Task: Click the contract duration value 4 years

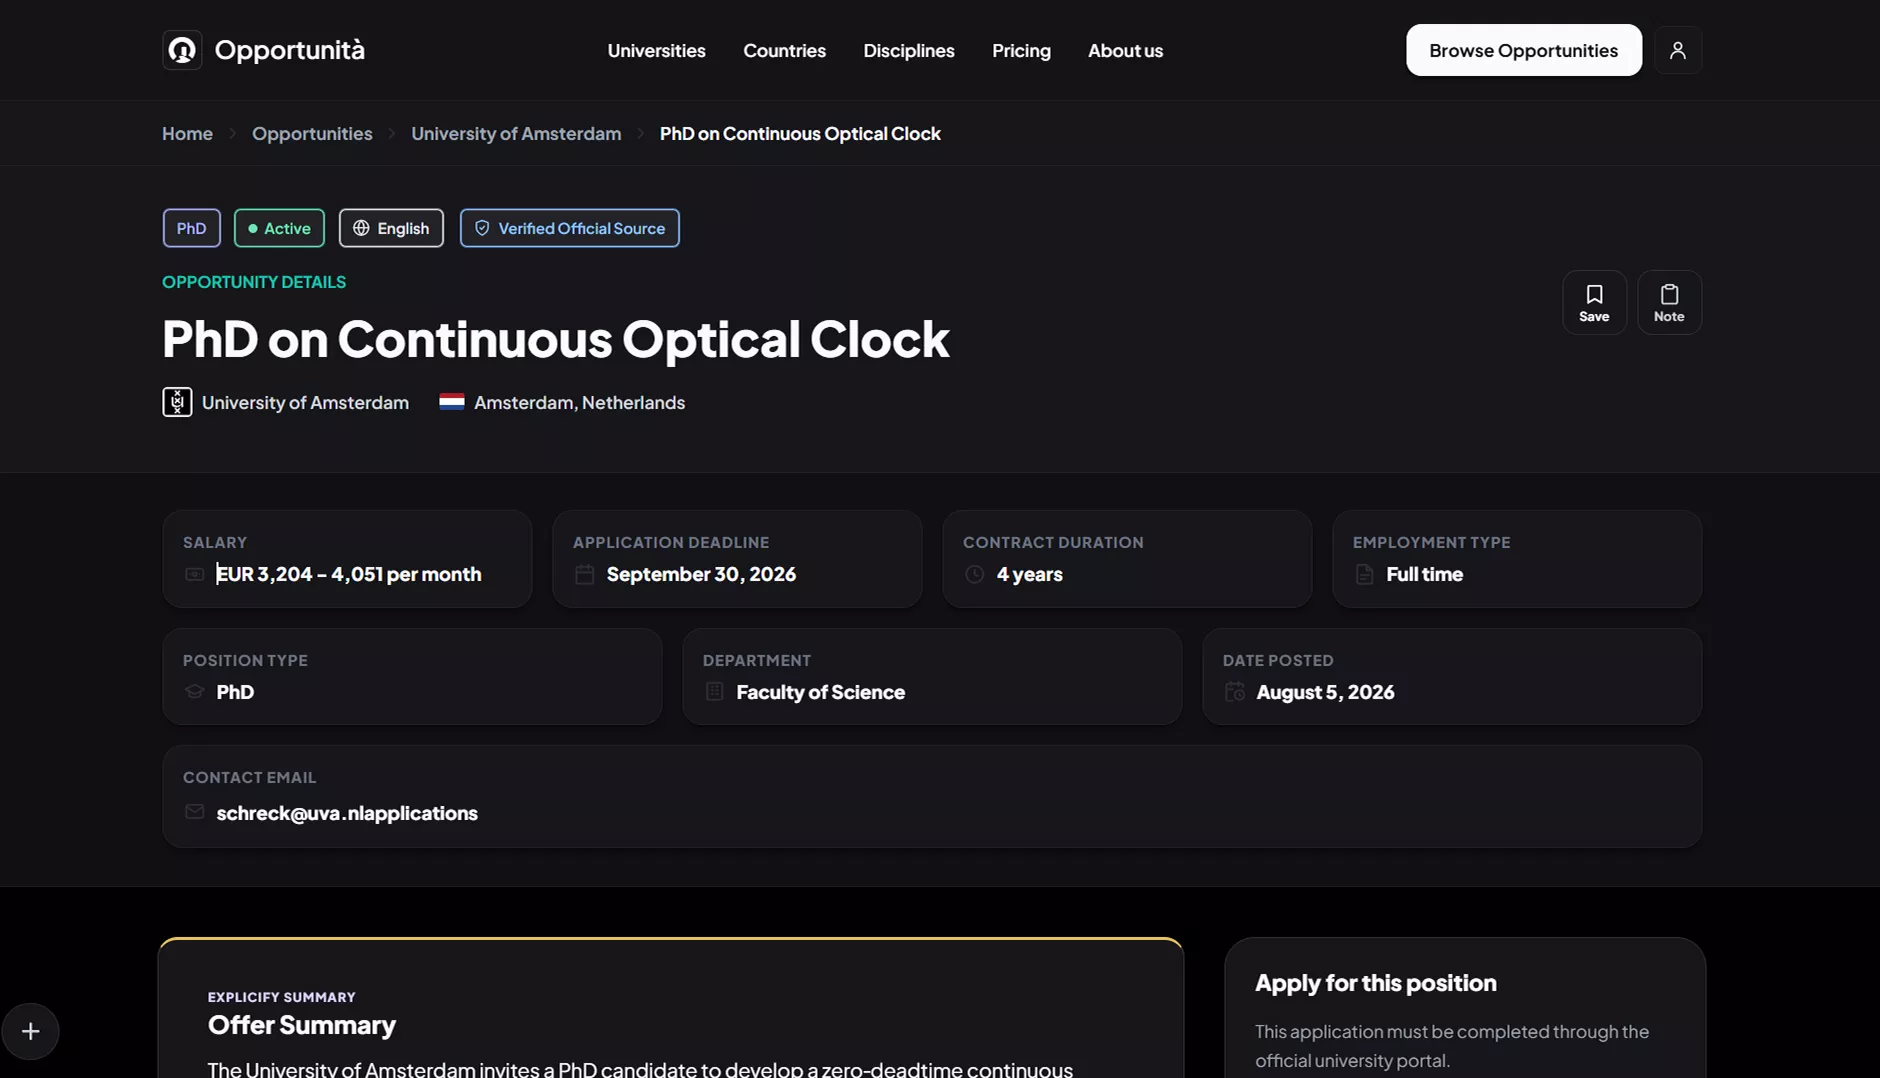Action: coord(1029,574)
